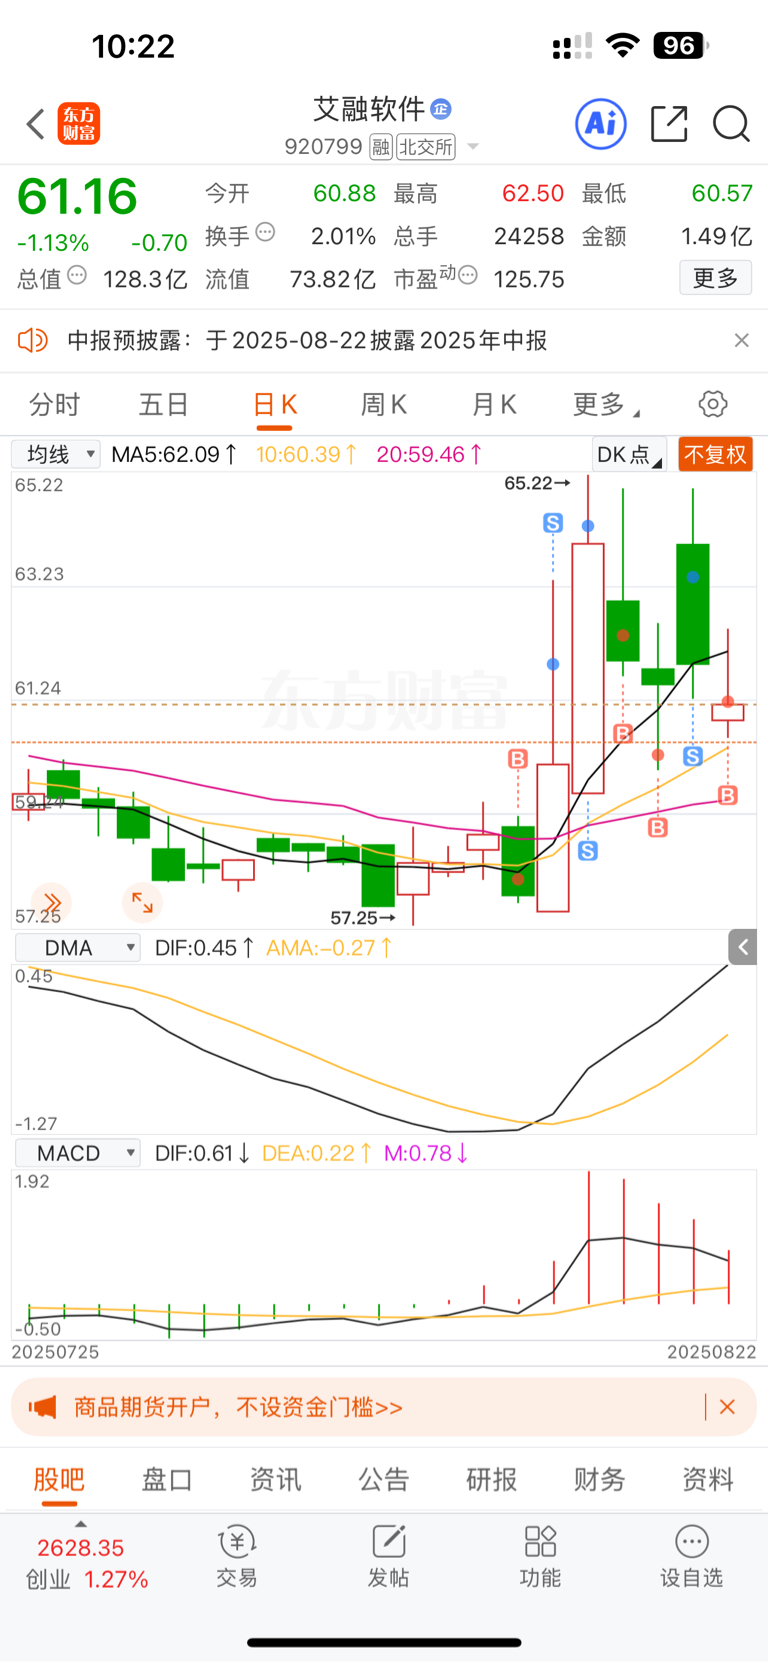
Task: Tap the 更多 quote details button
Action: tap(716, 277)
